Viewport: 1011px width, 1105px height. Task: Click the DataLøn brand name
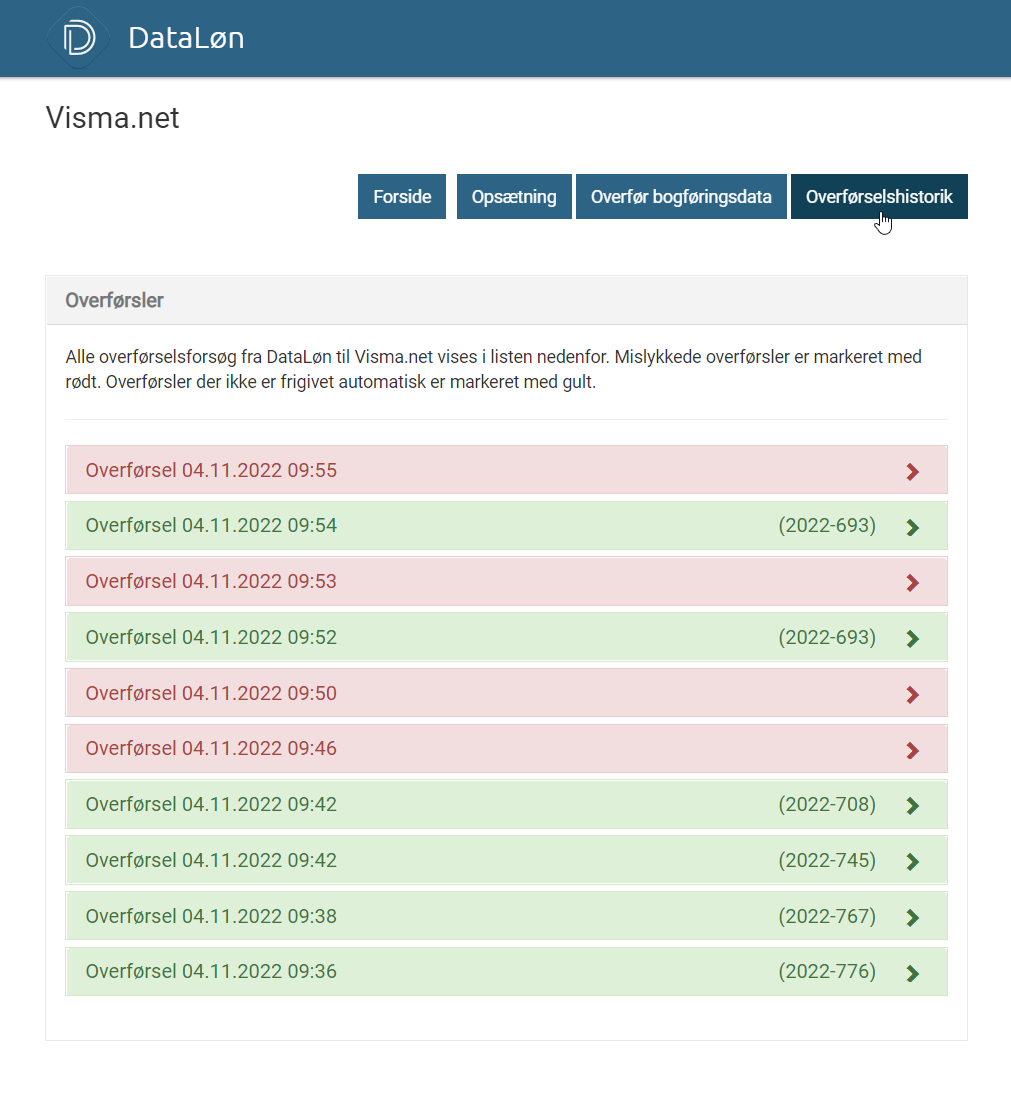(186, 39)
